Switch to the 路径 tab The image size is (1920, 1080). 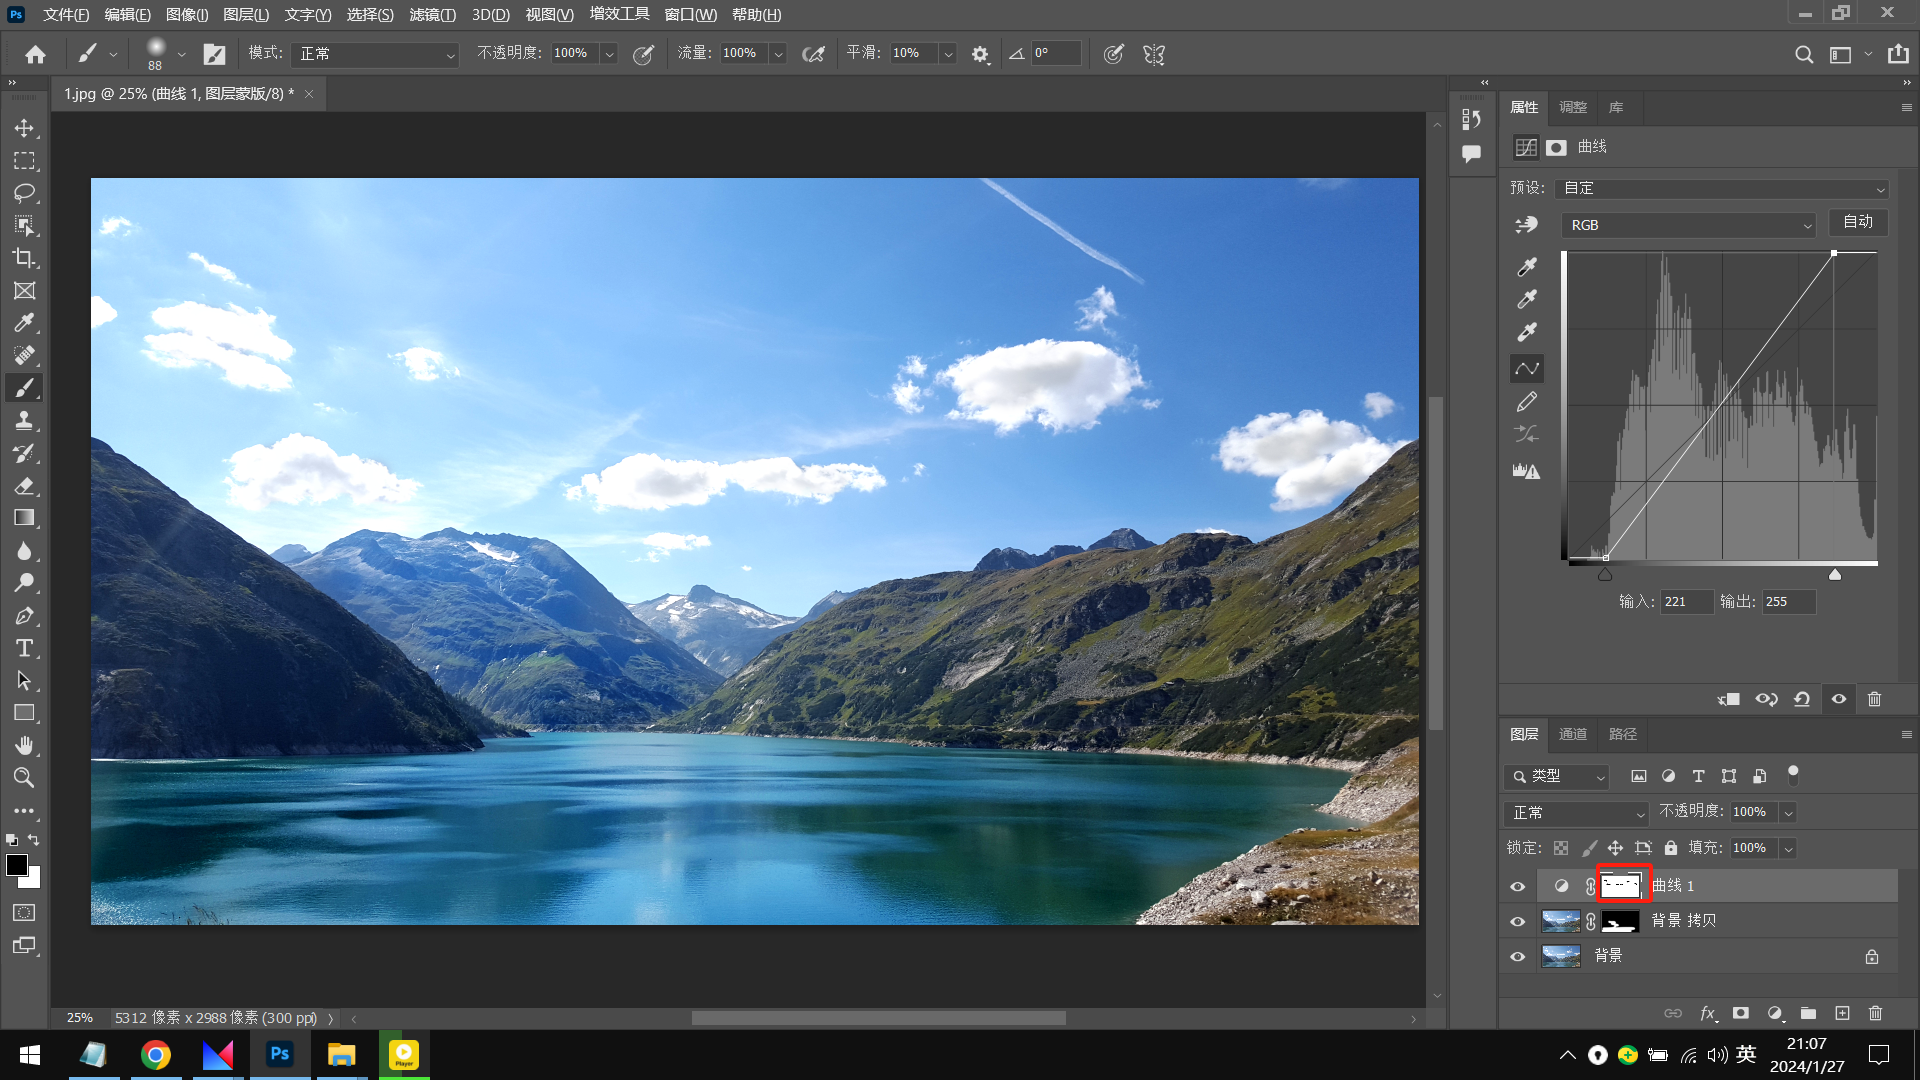tap(1623, 734)
